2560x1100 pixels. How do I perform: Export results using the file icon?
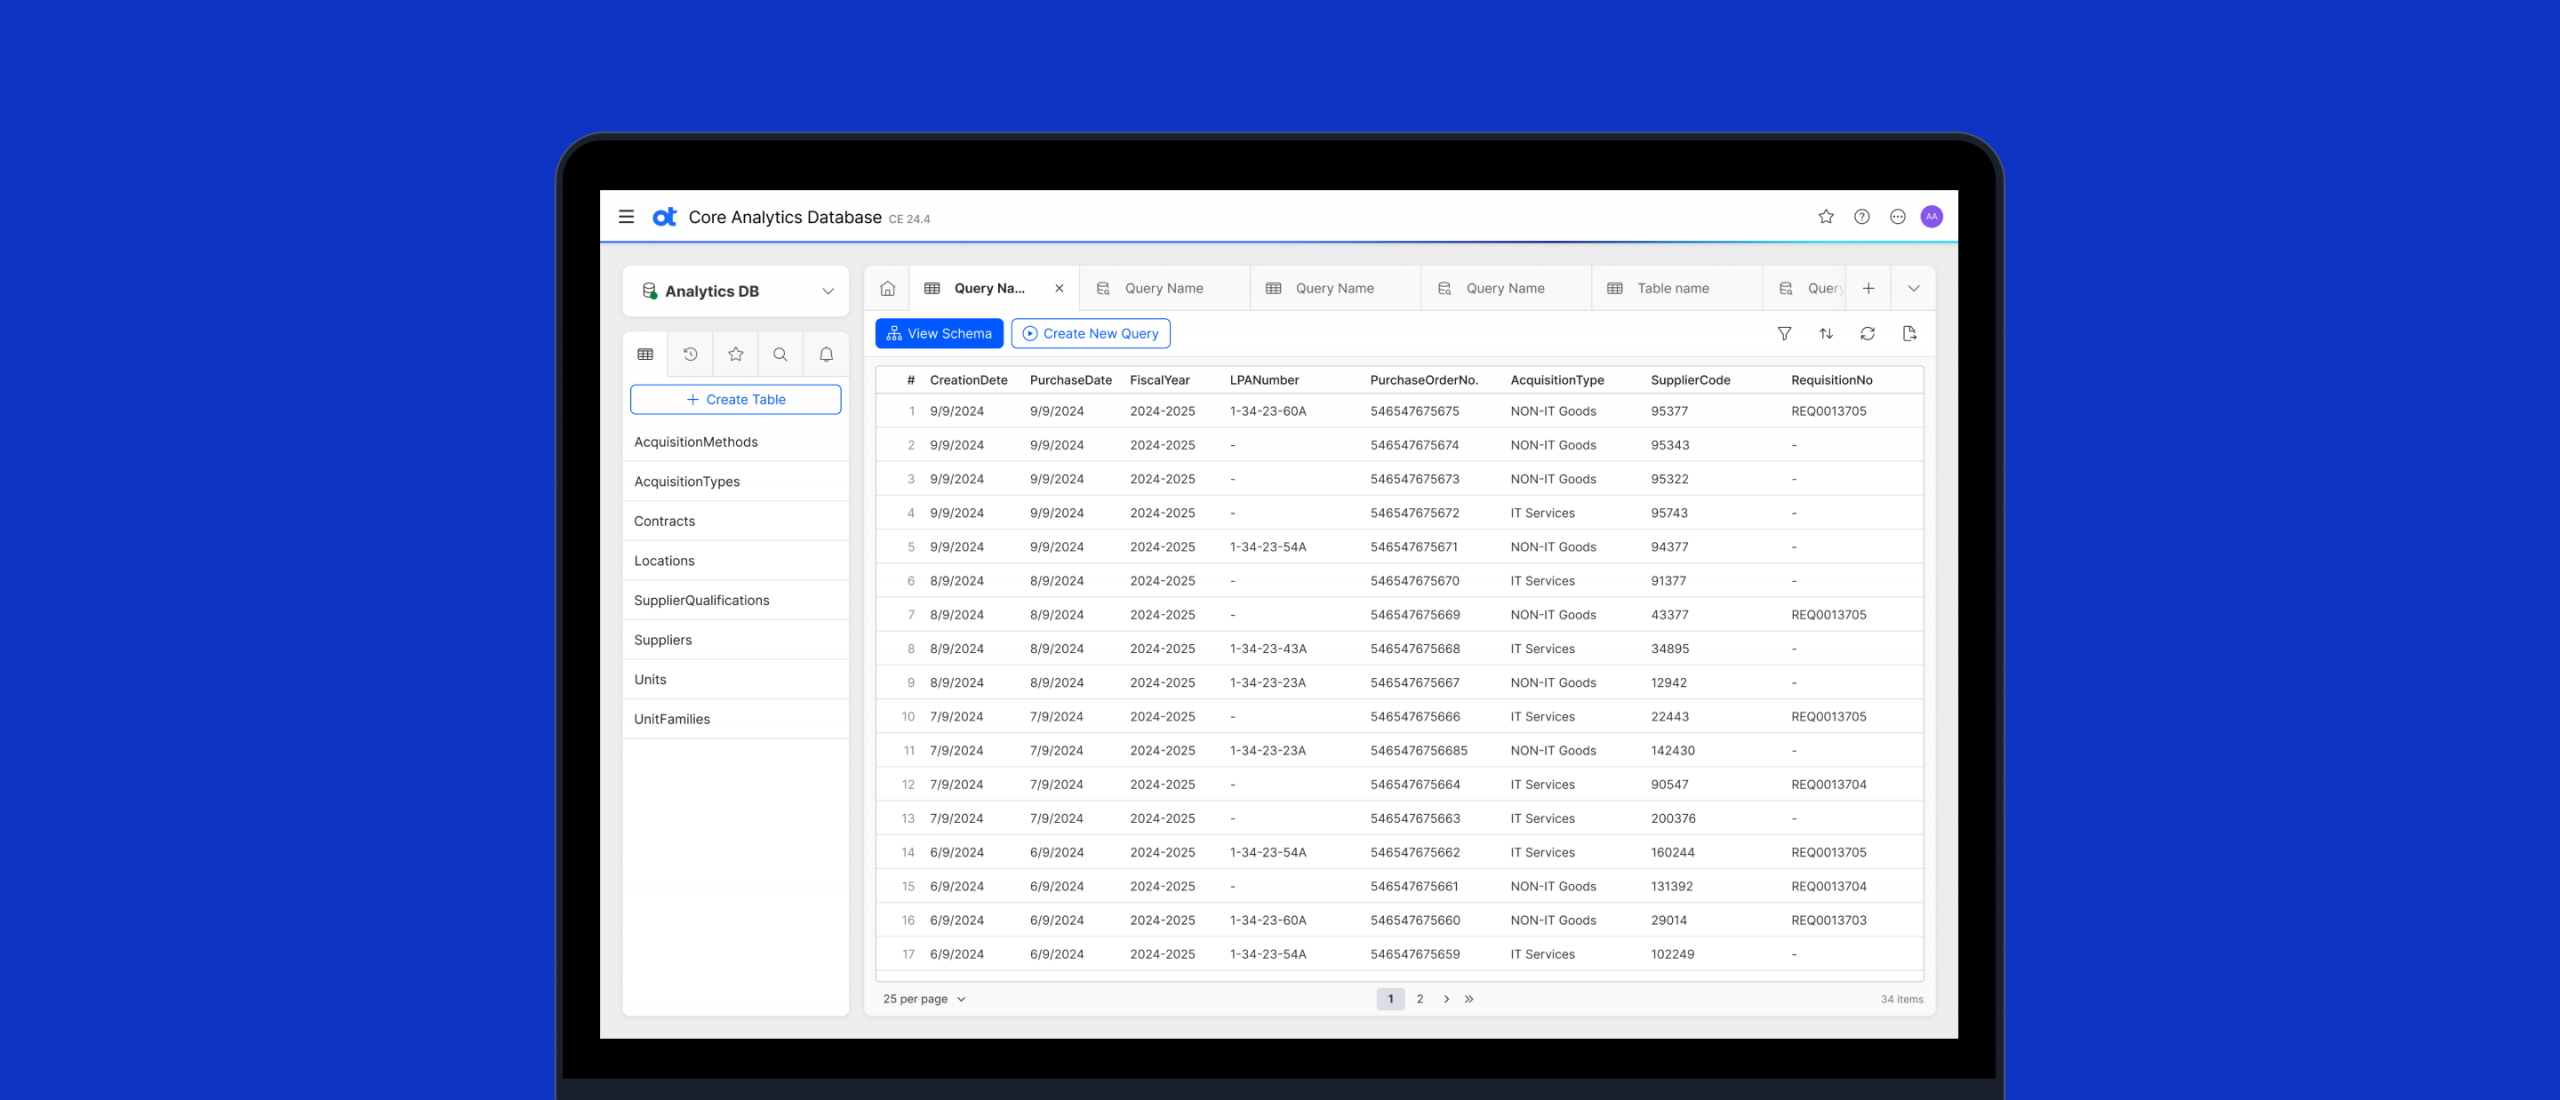(1909, 334)
